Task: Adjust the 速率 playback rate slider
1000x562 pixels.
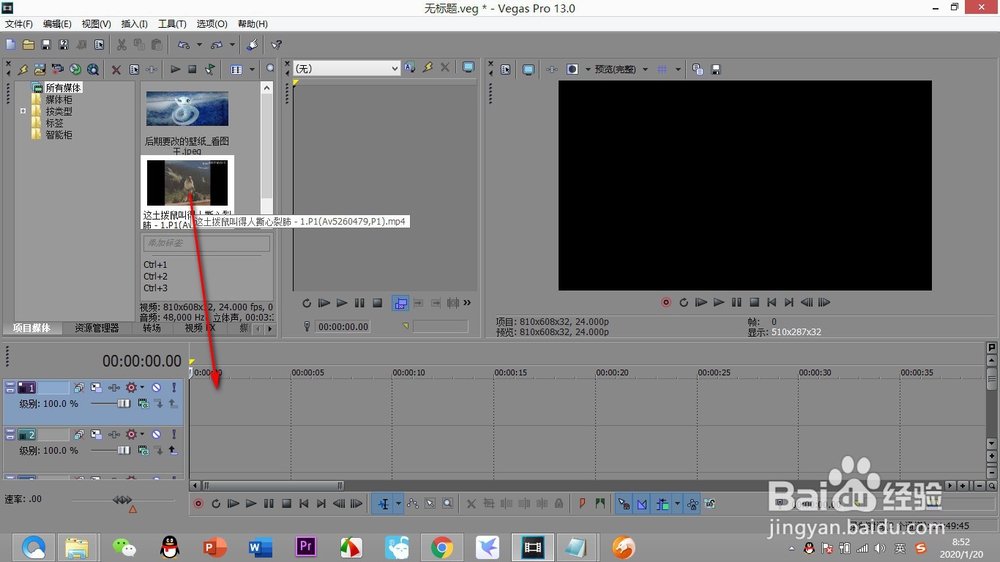Action: pos(122,499)
